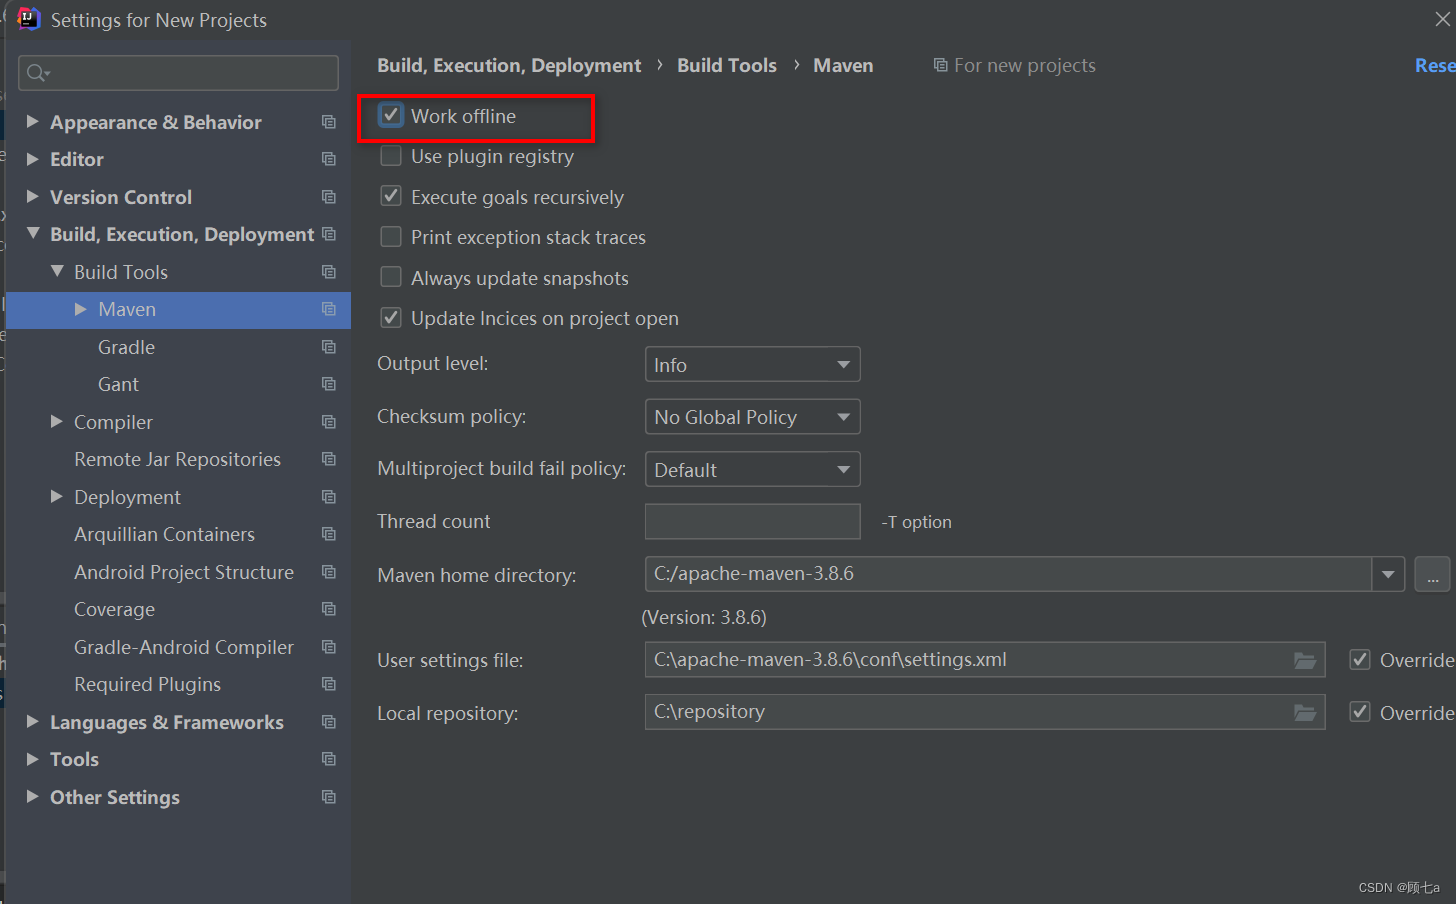Screen dimensions: 1456x904
Task: Collapse Build, Execution, Deployment arrow
Action: click(x=33, y=233)
